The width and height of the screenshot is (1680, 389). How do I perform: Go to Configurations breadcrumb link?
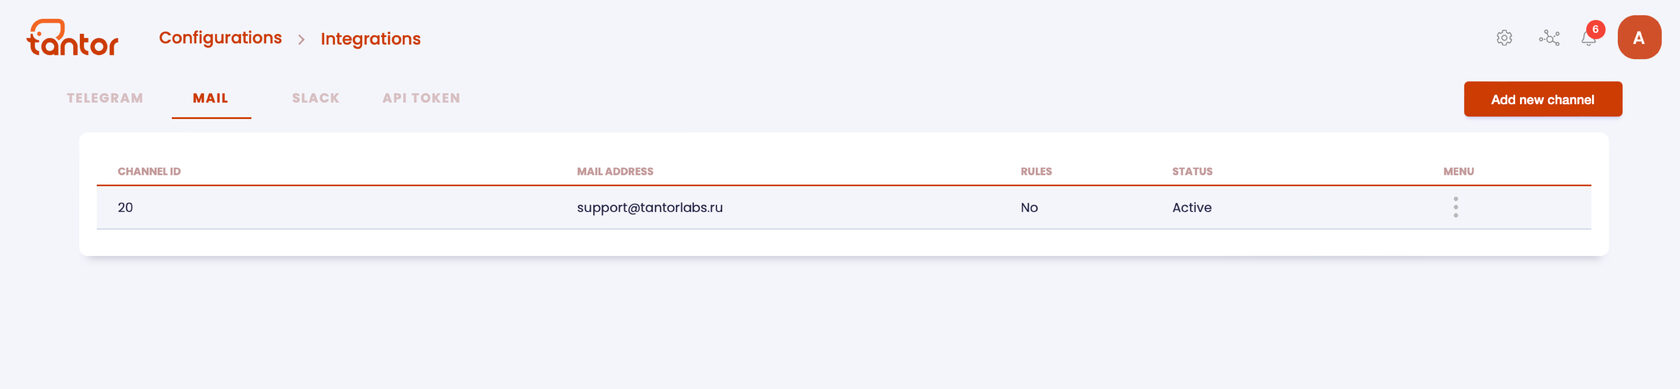click(x=220, y=38)
